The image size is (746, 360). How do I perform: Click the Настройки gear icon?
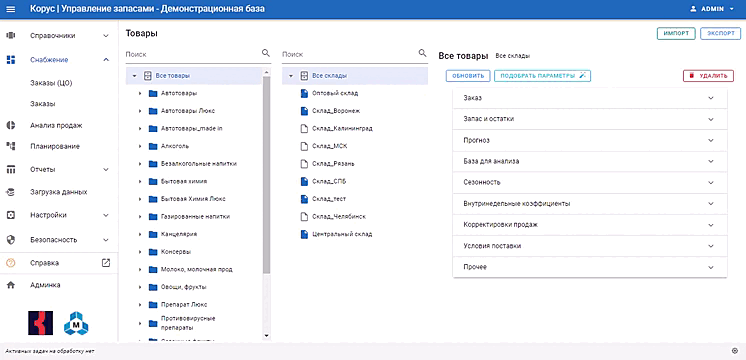(x=10, y=215)
